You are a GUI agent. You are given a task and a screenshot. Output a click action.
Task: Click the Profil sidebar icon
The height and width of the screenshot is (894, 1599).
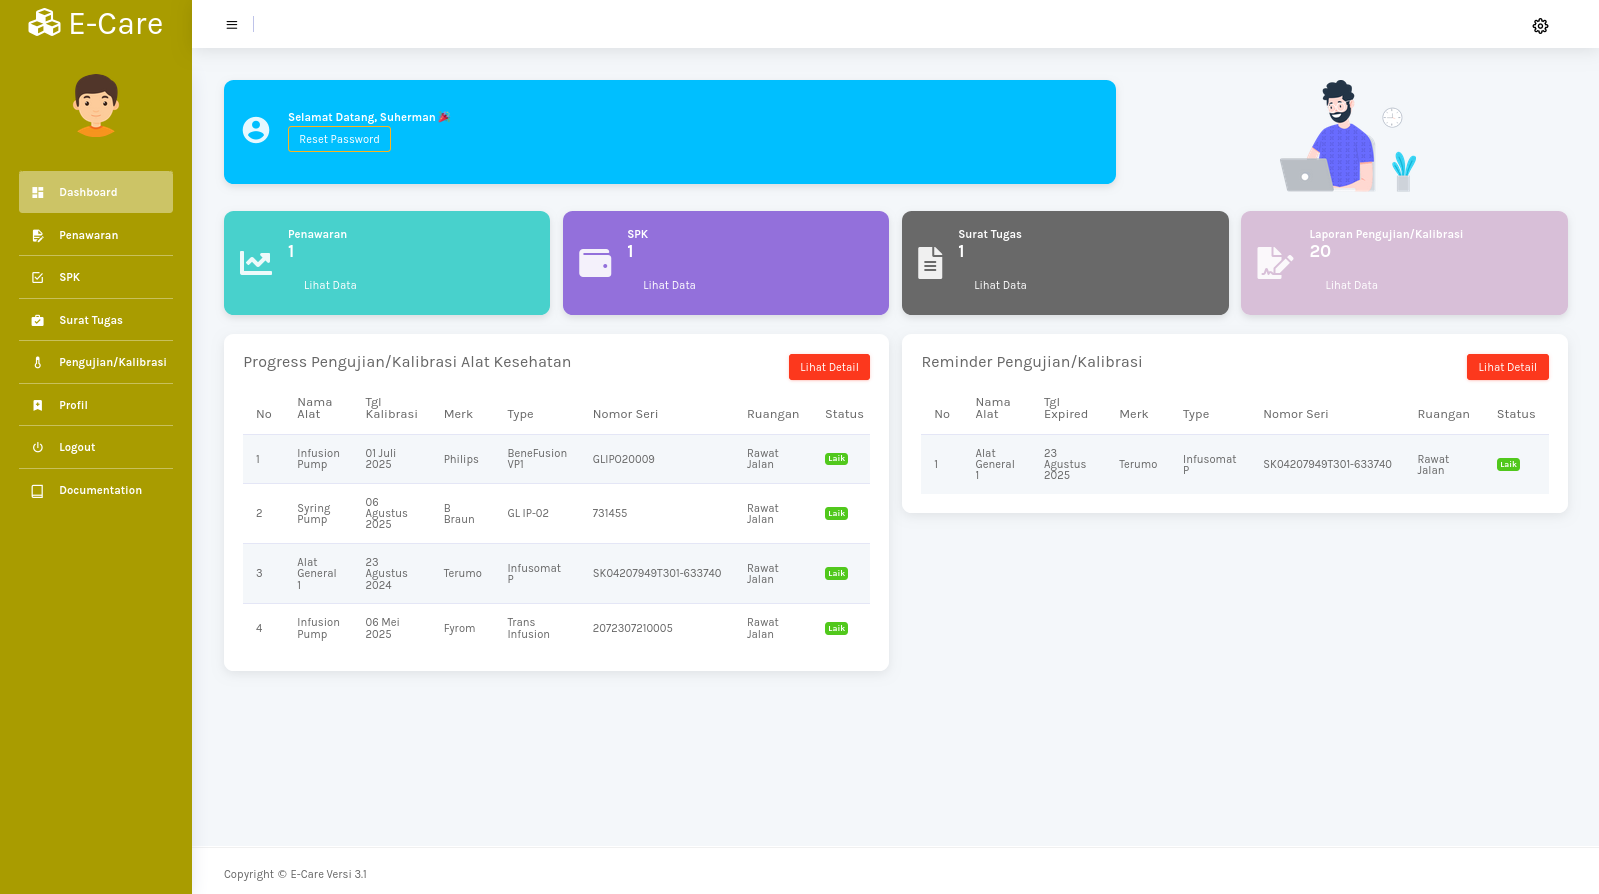[38, 406]
